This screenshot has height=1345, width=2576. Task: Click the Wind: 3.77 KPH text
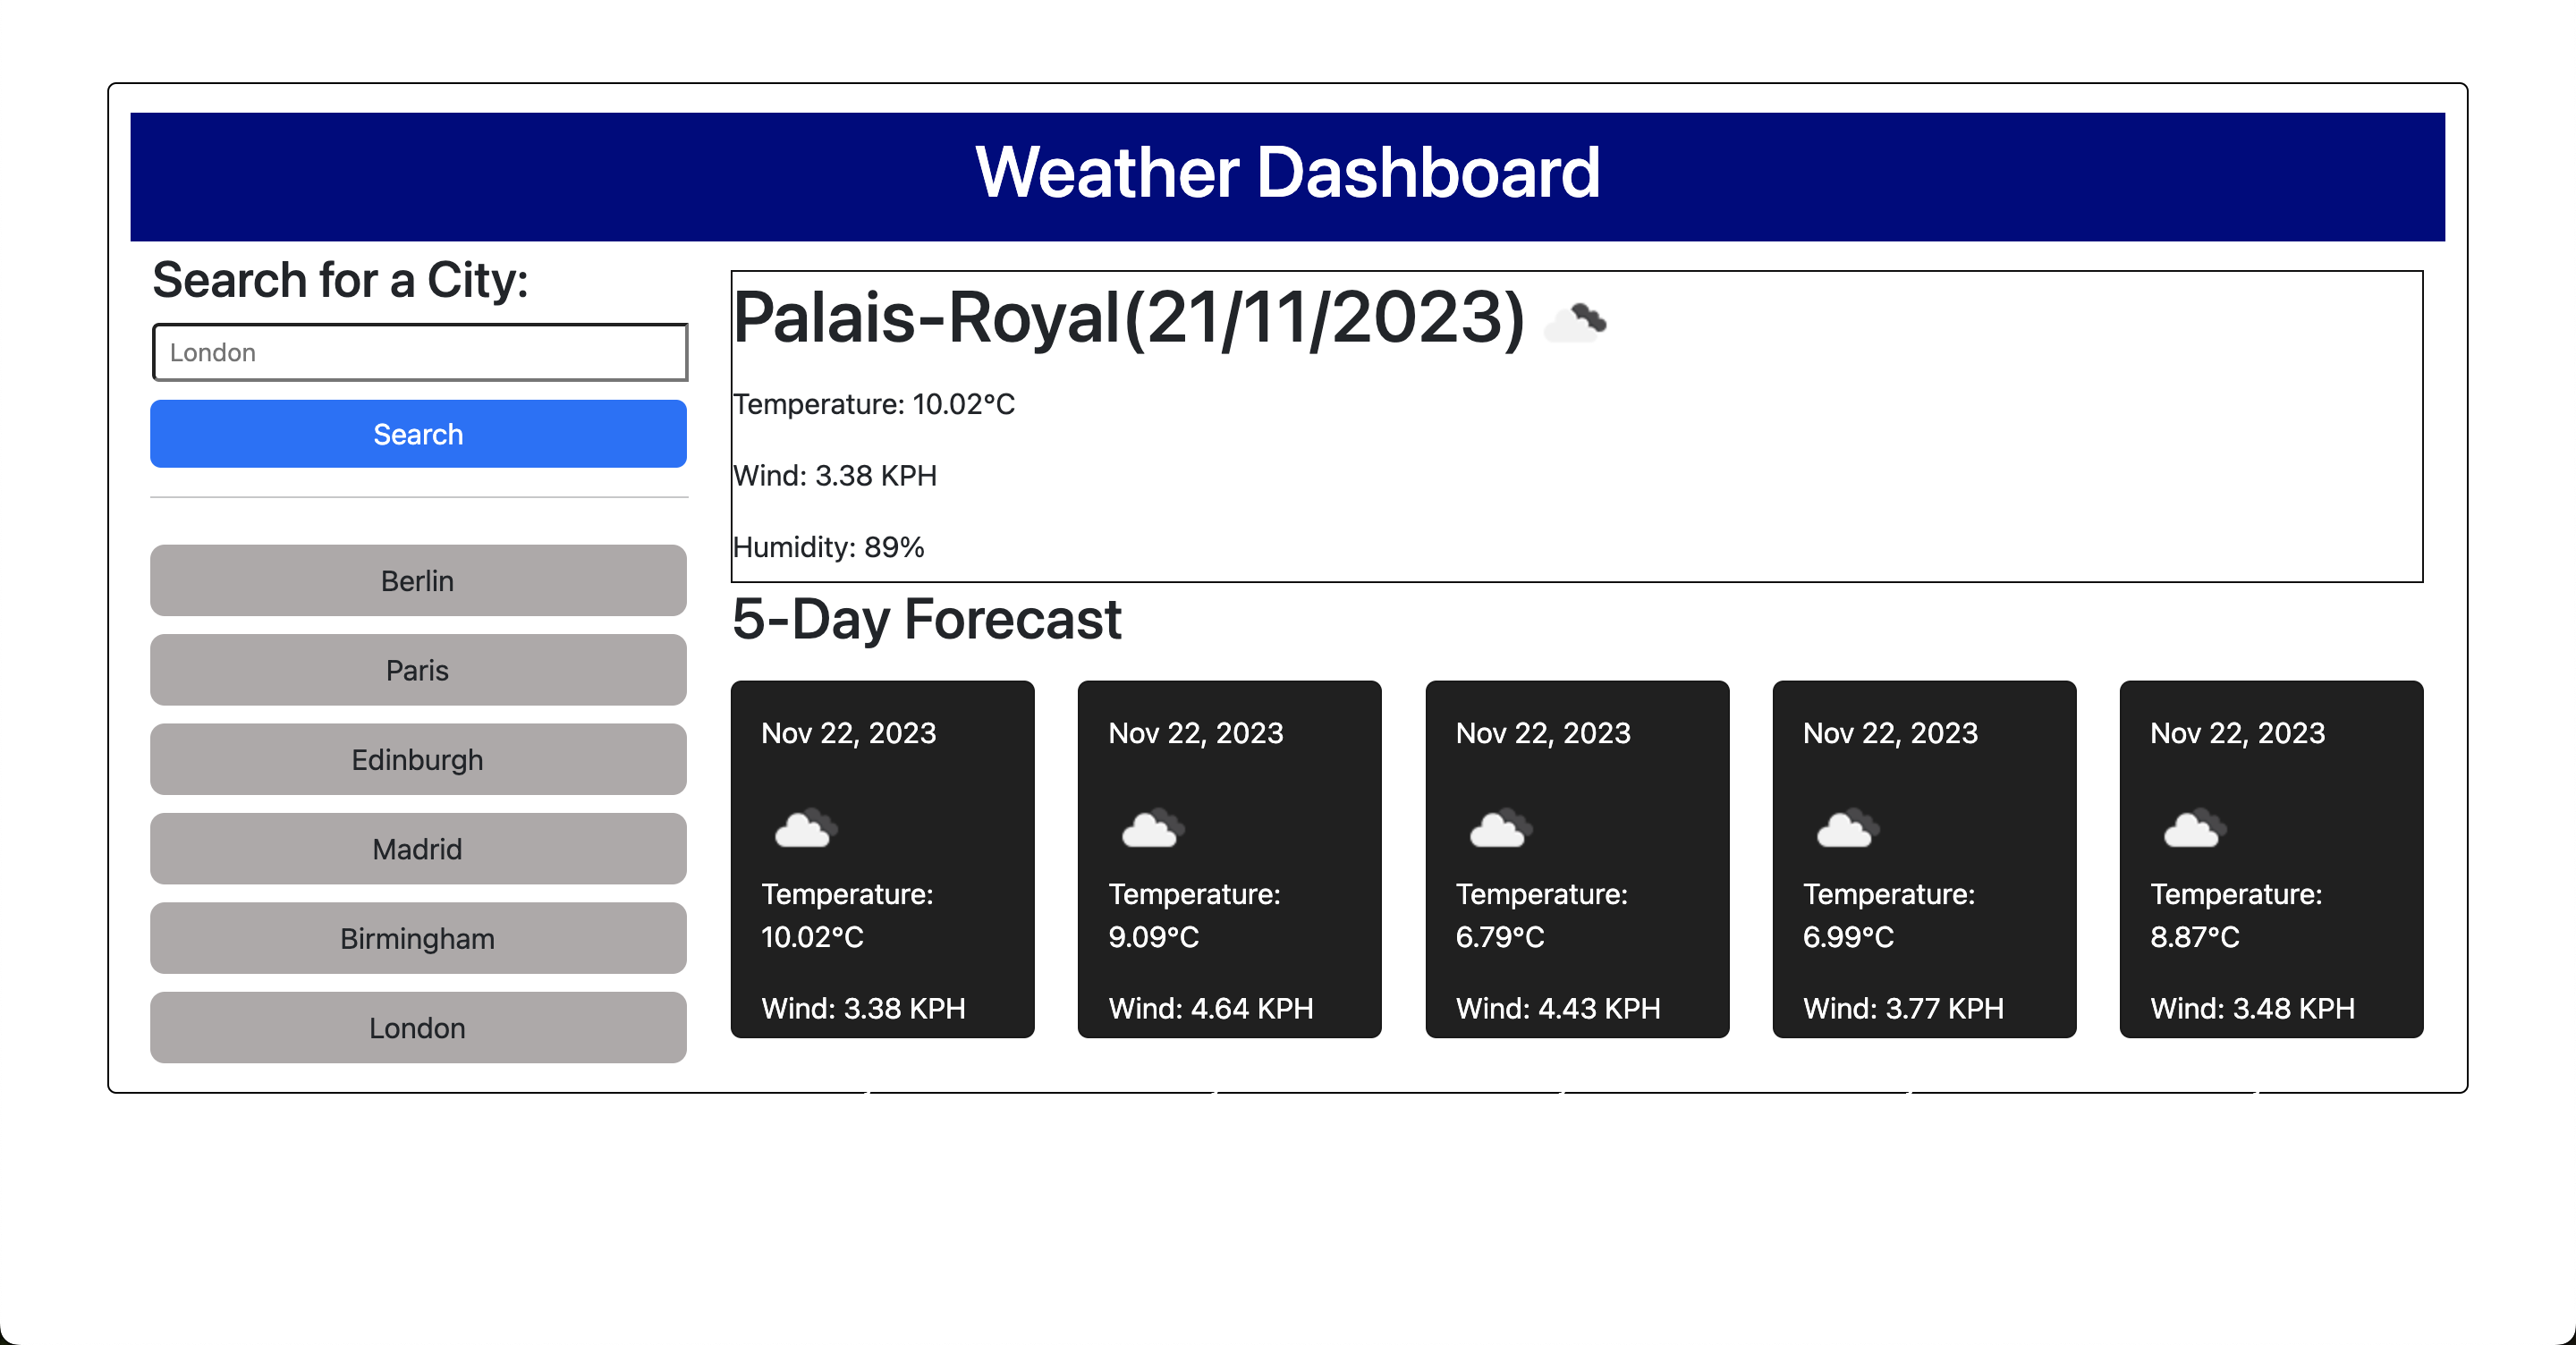pos(1903,1008)
